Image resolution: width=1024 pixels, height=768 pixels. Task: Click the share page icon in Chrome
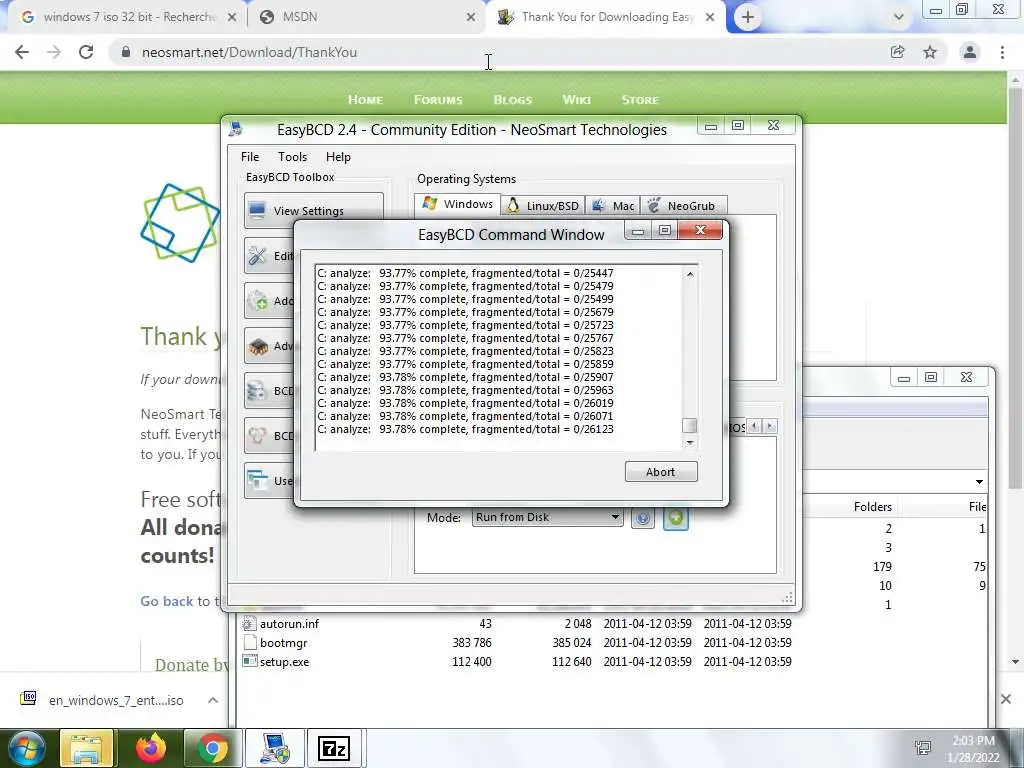[898, 52]
